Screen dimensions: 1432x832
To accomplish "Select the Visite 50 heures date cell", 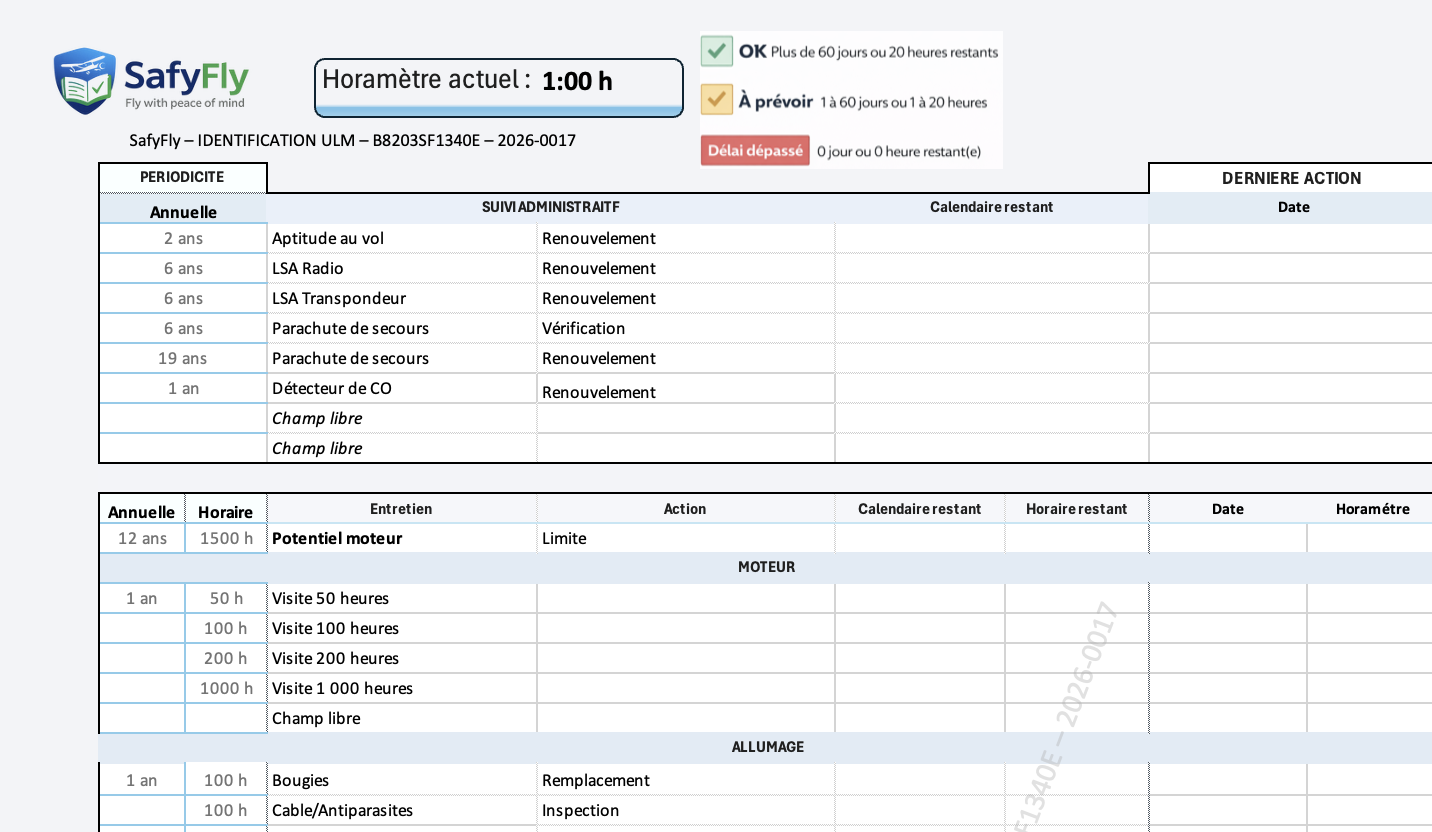I will coord(1227,598).
